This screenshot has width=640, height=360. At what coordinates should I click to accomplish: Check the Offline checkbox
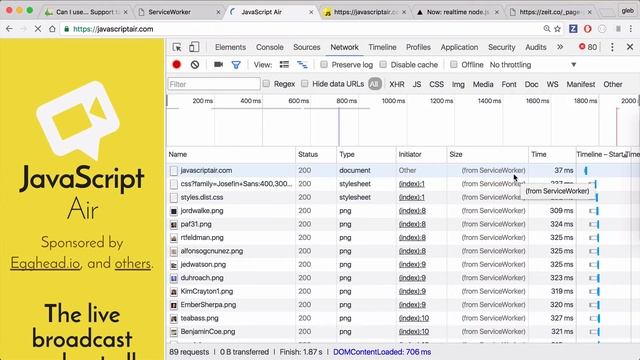pyautogui.click(x=453, y=64)
